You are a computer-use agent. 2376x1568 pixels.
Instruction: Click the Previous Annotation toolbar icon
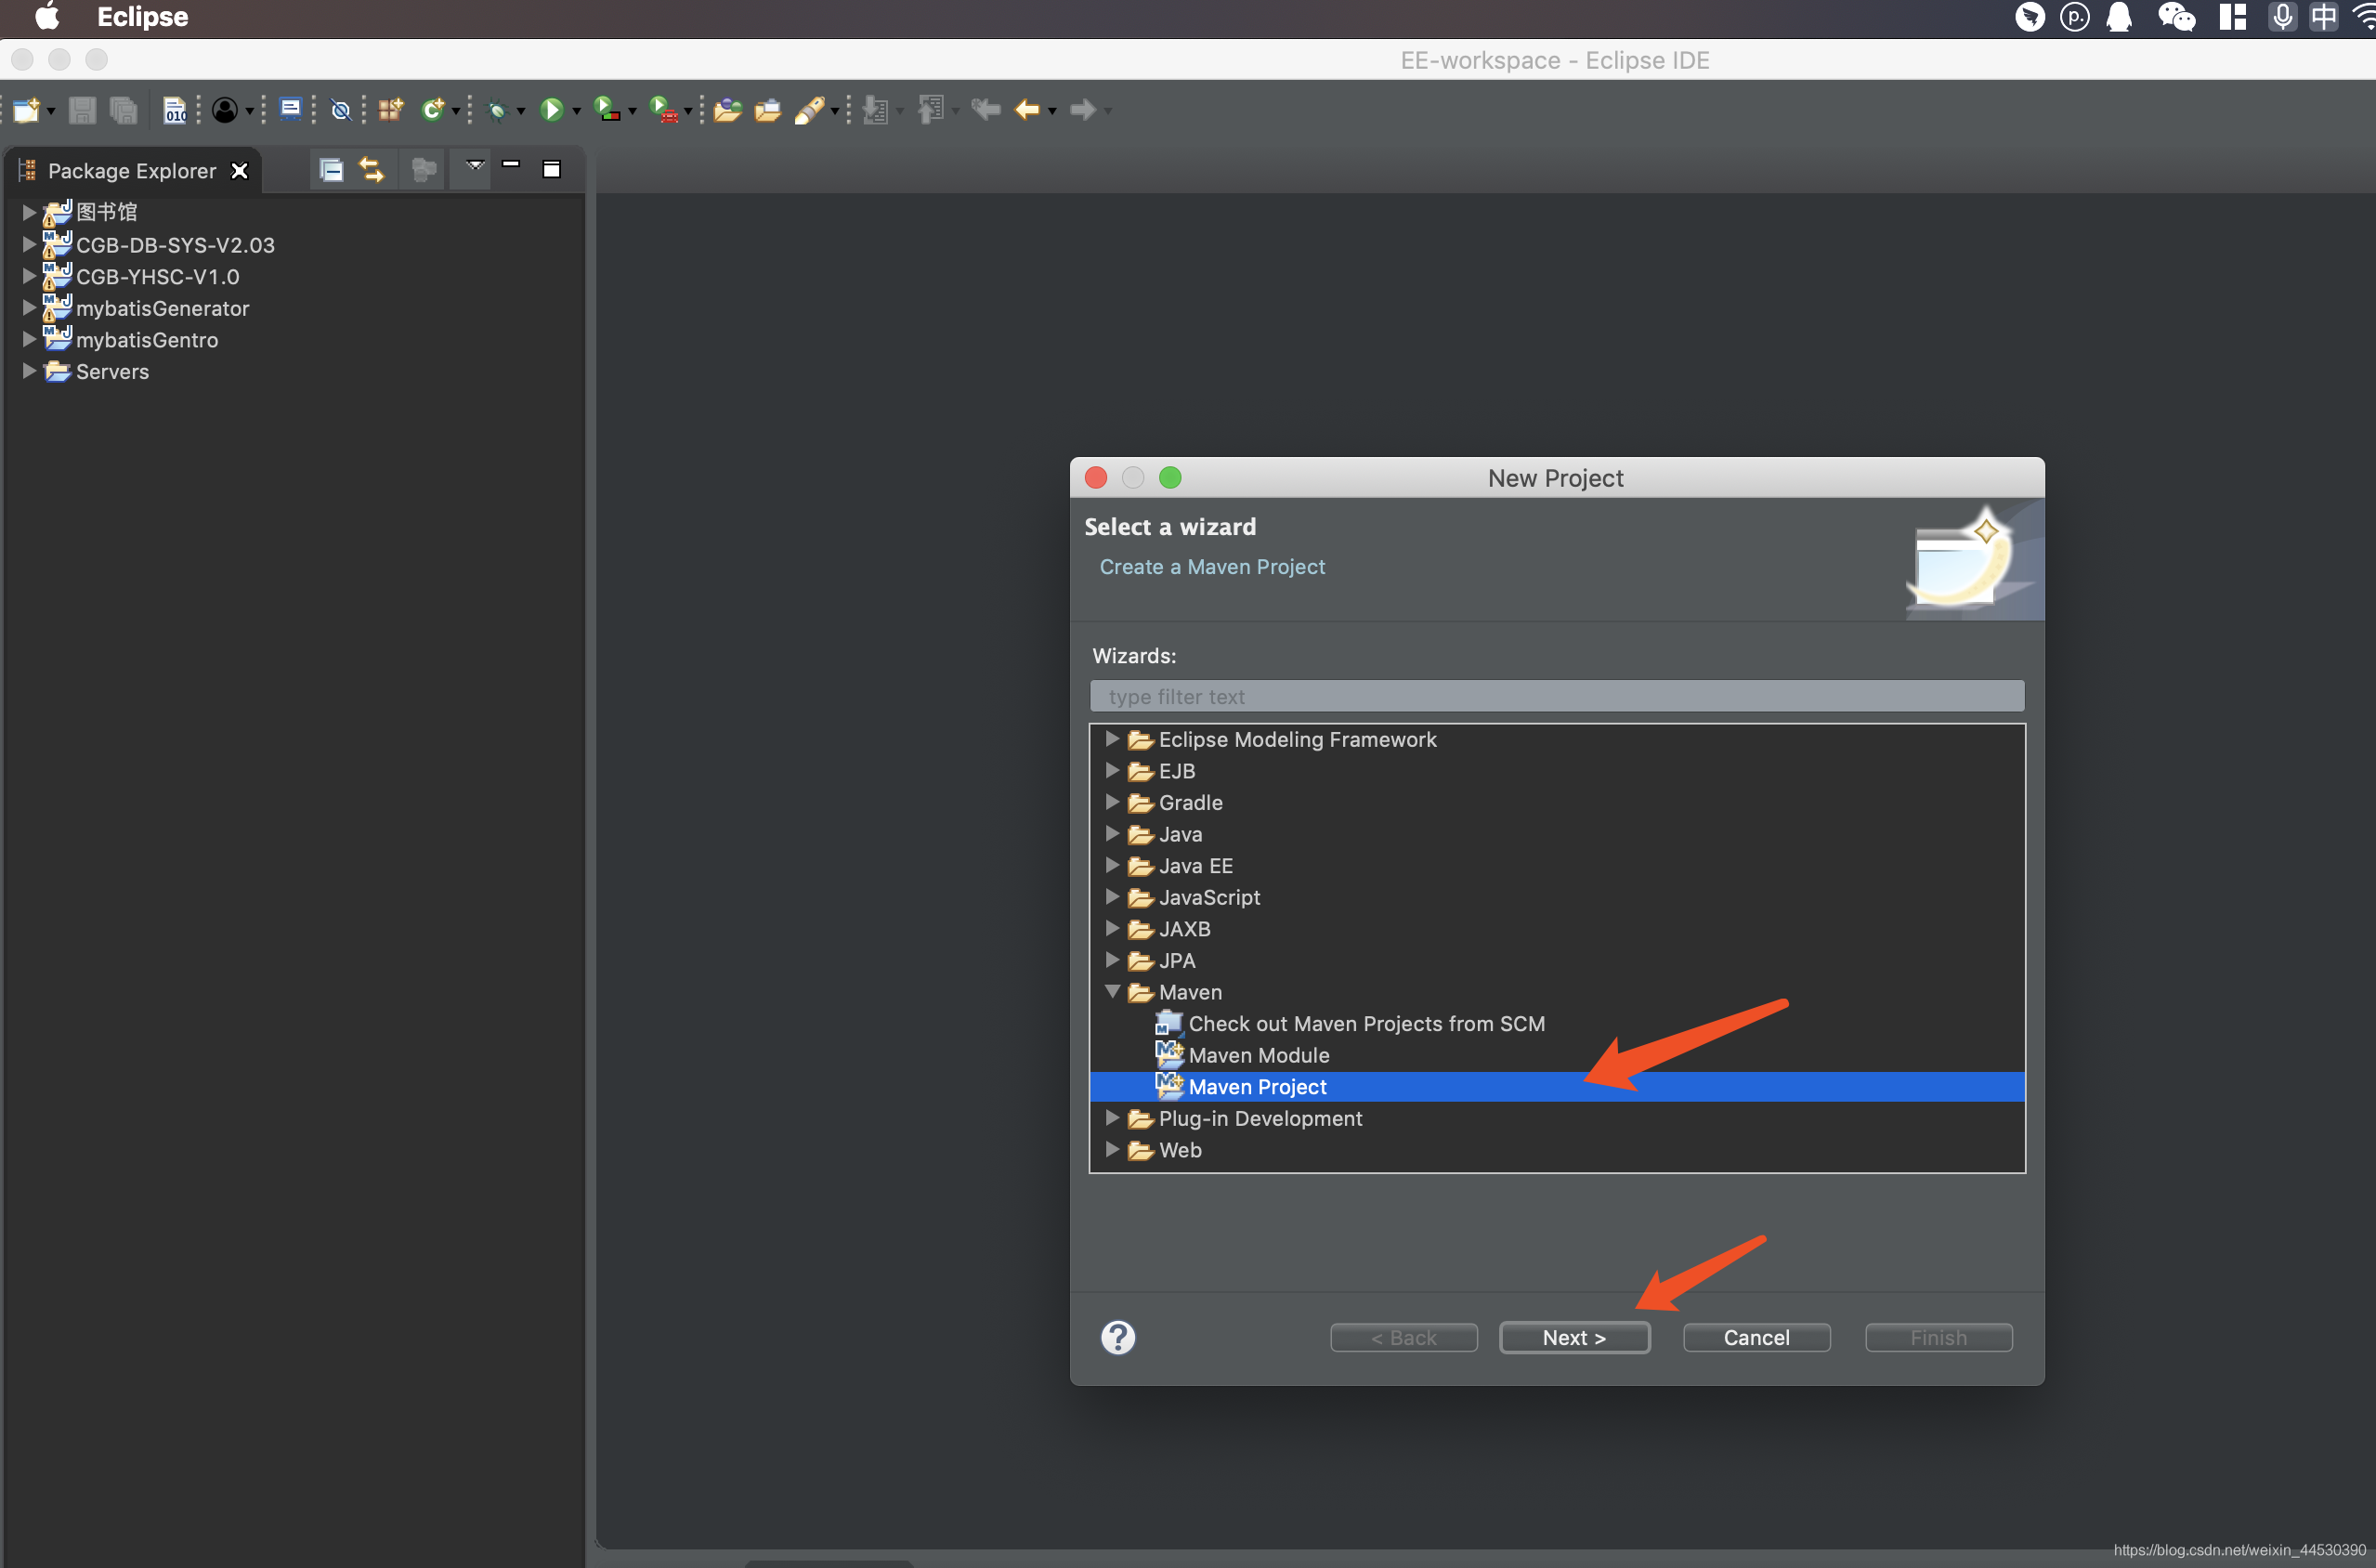point(931,110)
